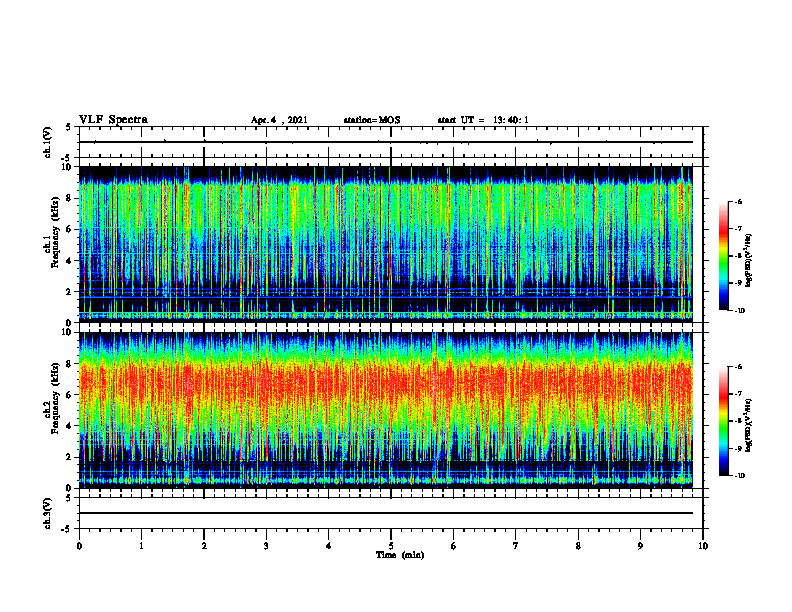This screenshot has width=792, height=612.
Task: Click the ch.1 spectrogram plot area
Action: click(x=385, y=244)
